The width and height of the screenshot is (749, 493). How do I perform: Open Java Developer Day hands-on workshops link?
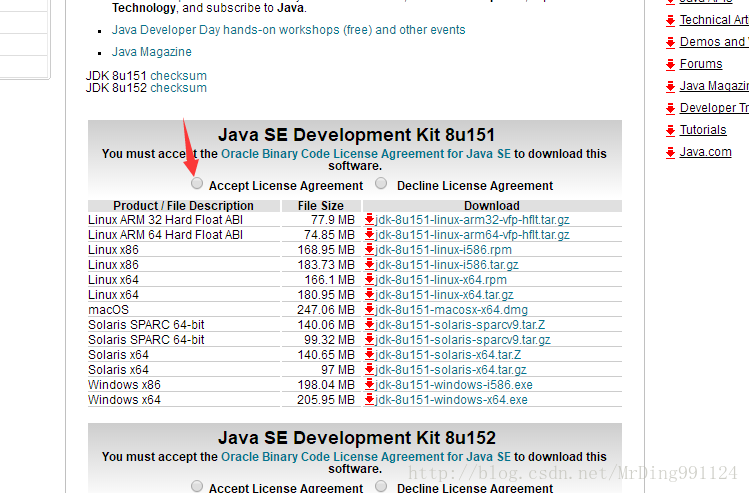pyautogui.click(x=289, y=30)
